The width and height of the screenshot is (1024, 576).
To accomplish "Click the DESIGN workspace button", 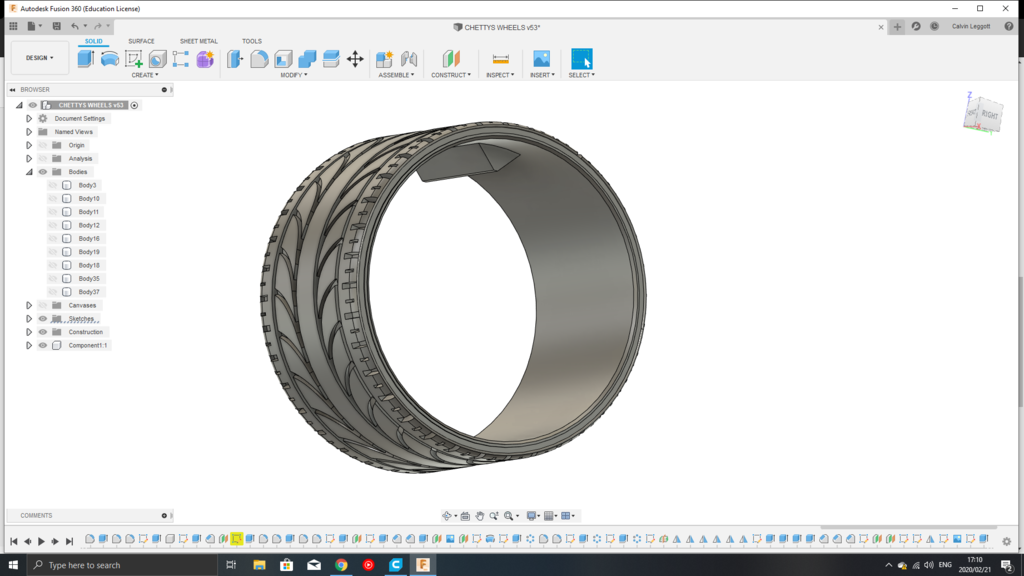I will [x=38, y=57].
